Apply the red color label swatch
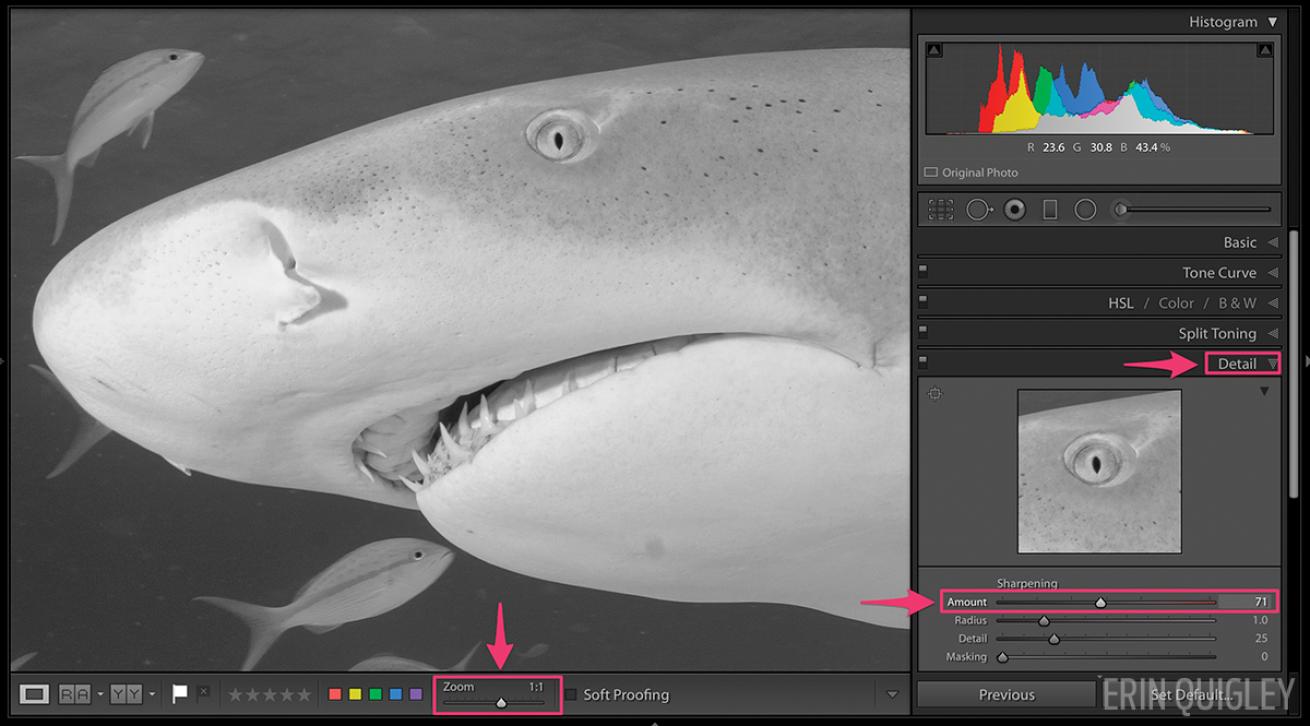Screen dimensions: 1310x726 [335, 694]
